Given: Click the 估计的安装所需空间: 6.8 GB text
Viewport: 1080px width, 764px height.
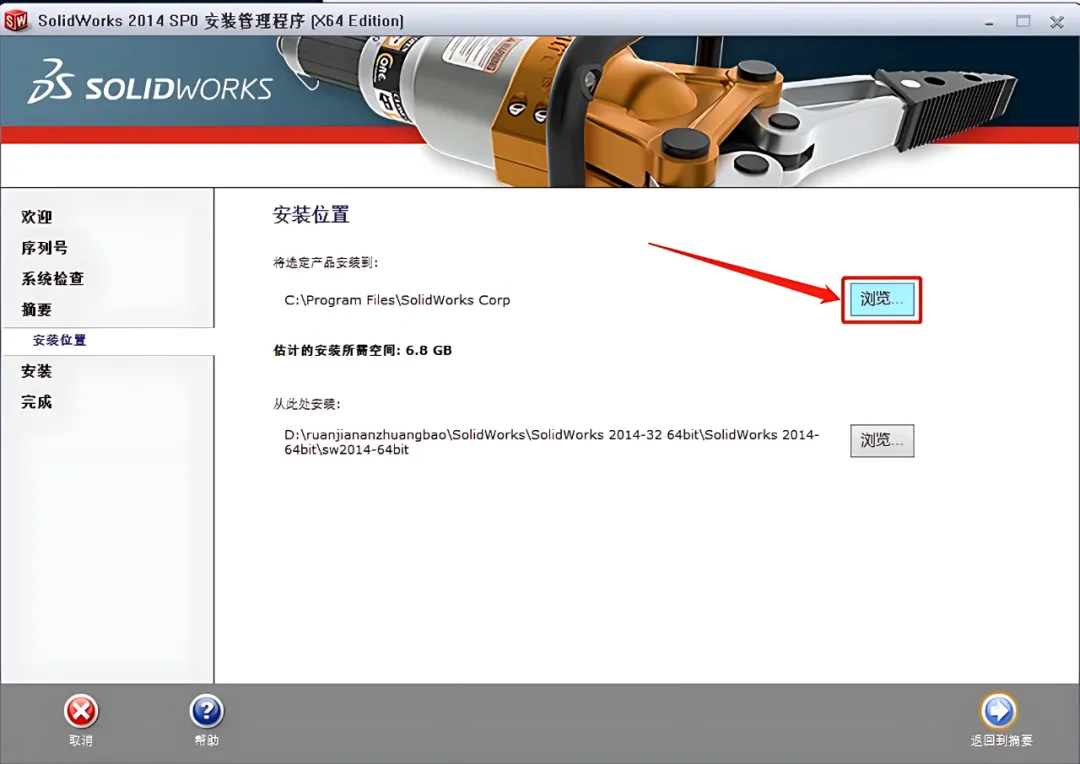Looking at the screenshot, I should pyautogui.click(x=362, y=351).
